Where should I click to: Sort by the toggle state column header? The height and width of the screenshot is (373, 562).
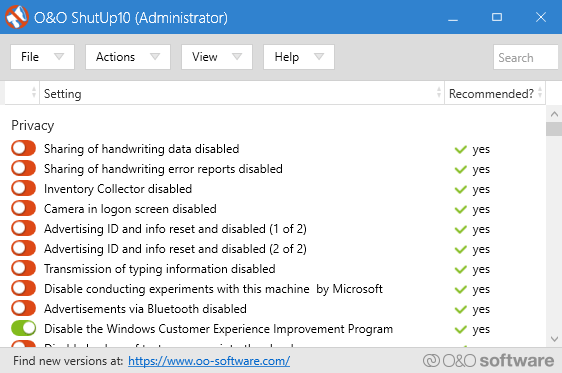(22, 93)
